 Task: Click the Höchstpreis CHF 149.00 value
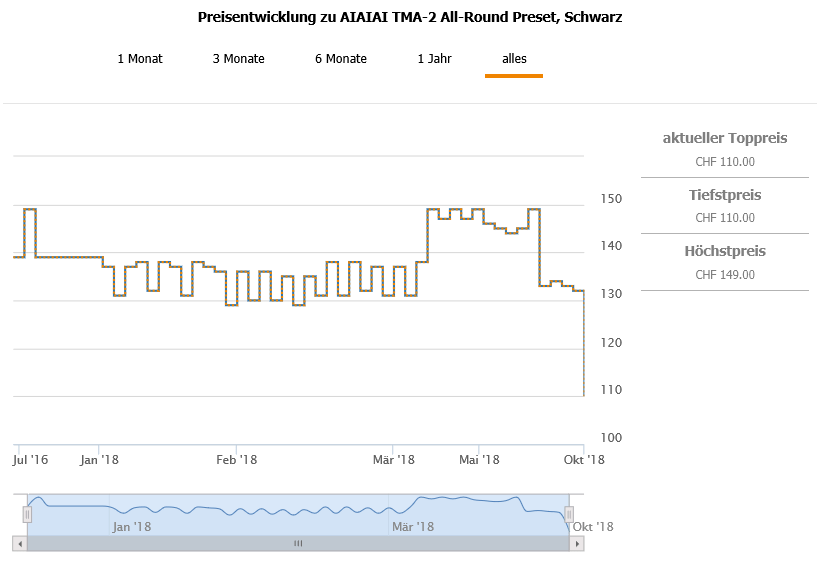point(724,275)
